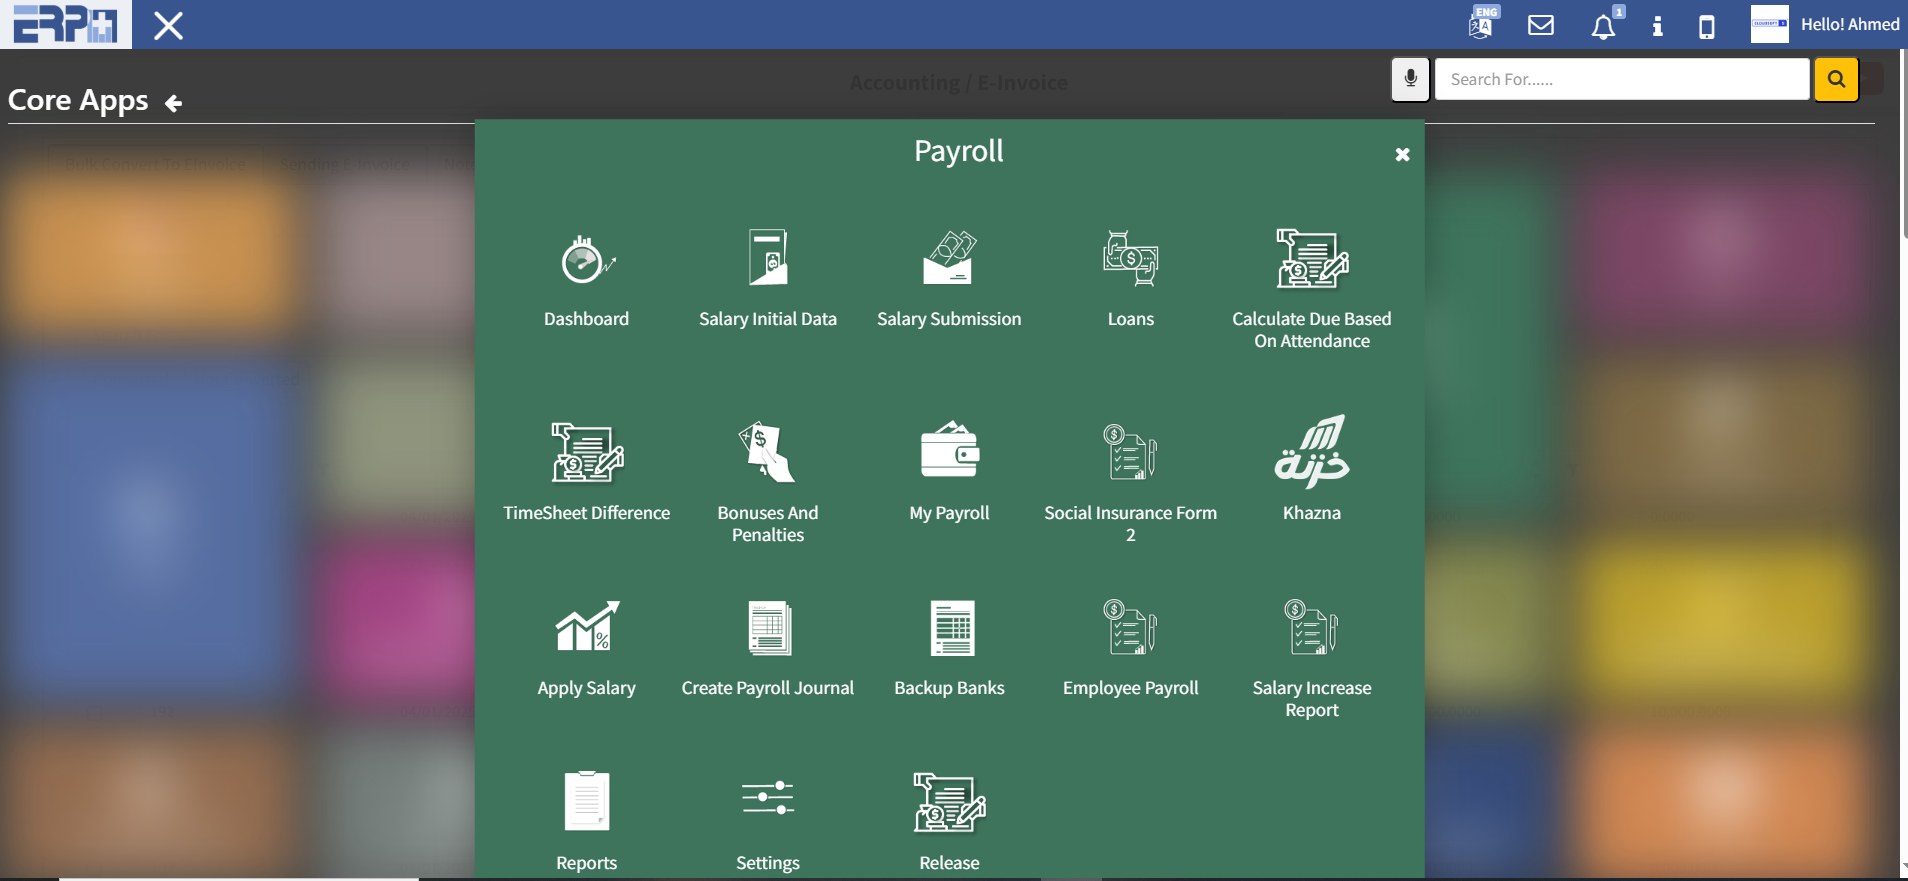Select Bonuses And Penalties
This screenshot has width=1908, height=881.
(767, 453)
